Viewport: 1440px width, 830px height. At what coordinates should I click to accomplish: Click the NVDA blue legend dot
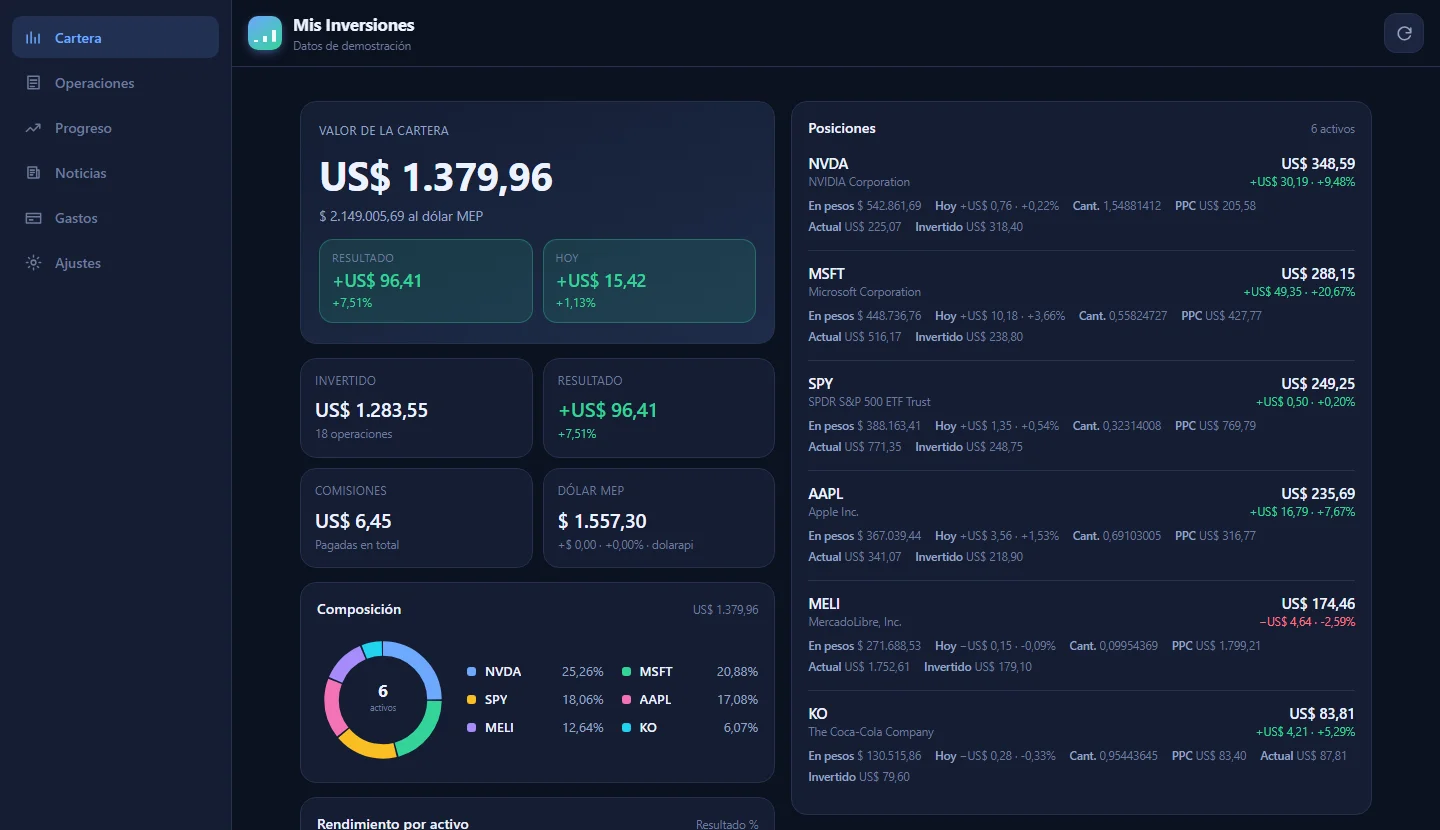472,672
